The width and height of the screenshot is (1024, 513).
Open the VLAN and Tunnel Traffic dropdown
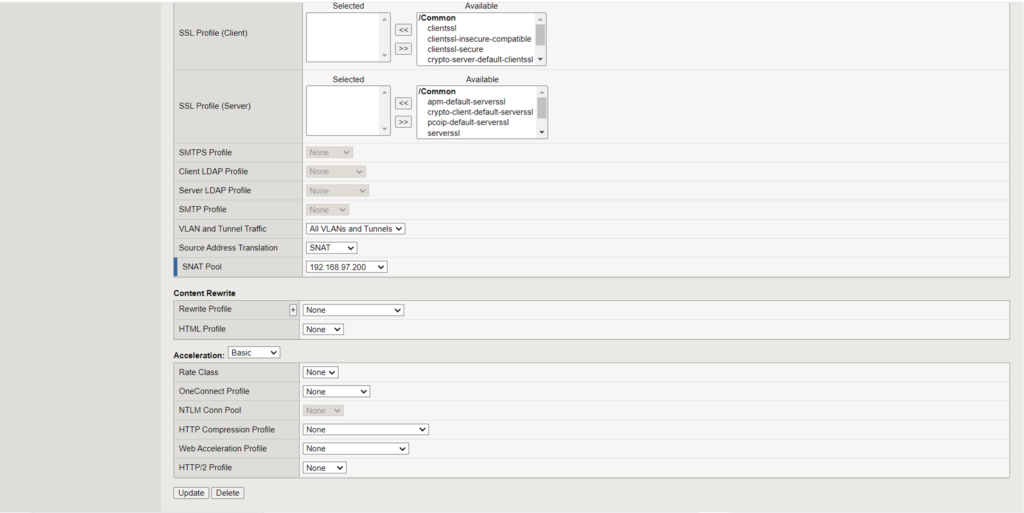(355, 229)
